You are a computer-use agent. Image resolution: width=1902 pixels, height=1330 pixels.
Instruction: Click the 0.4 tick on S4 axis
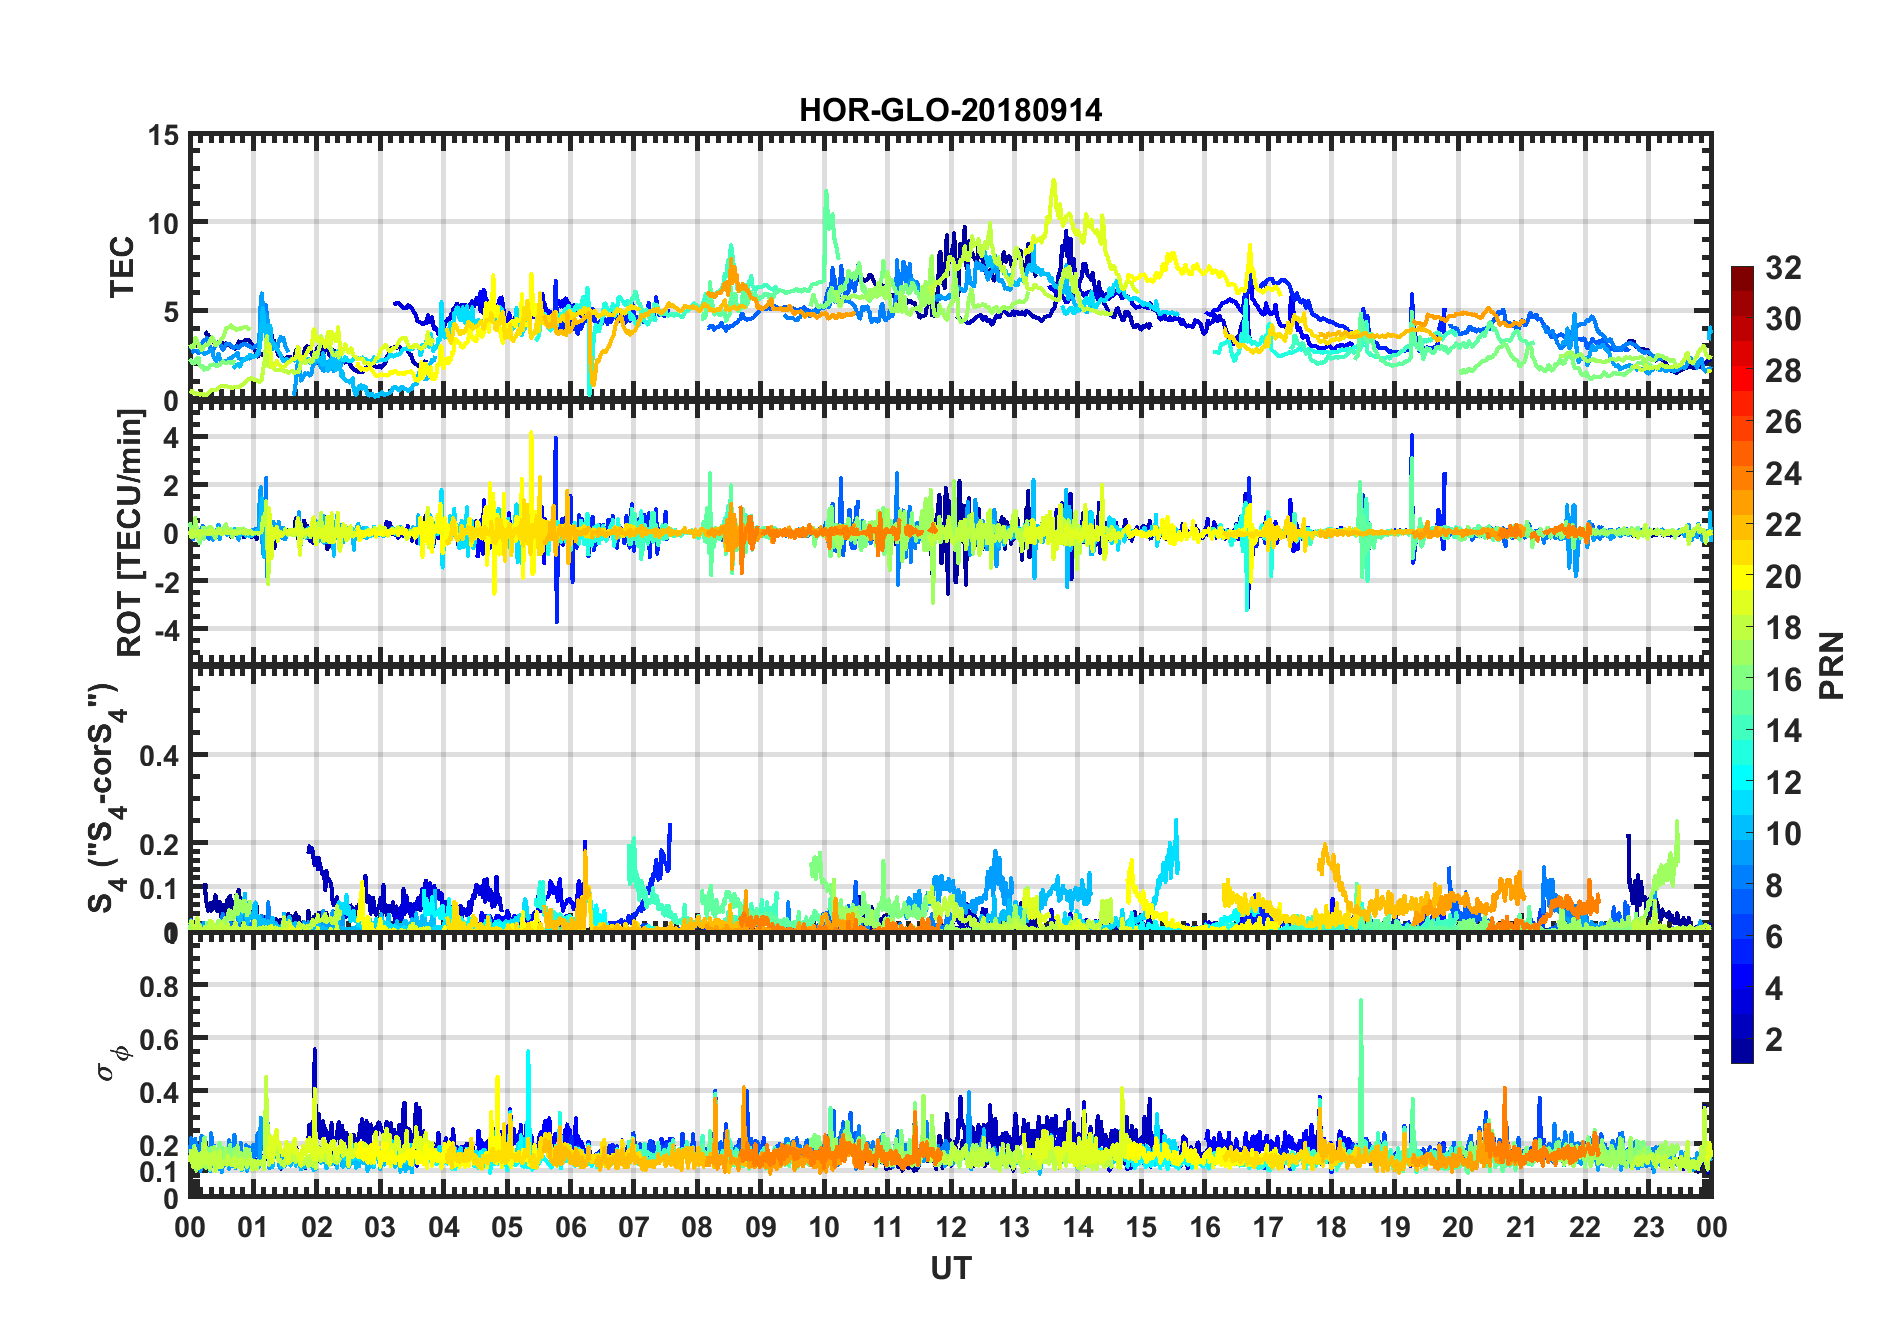click(160, 757)
